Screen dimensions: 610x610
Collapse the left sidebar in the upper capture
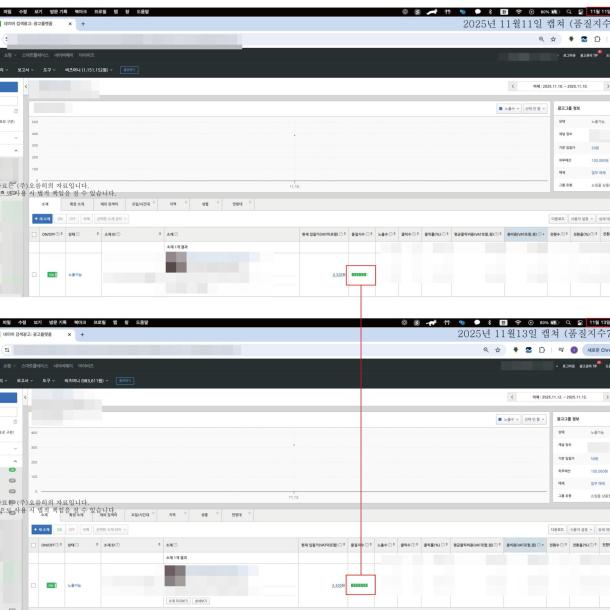[x=26, y=87]
